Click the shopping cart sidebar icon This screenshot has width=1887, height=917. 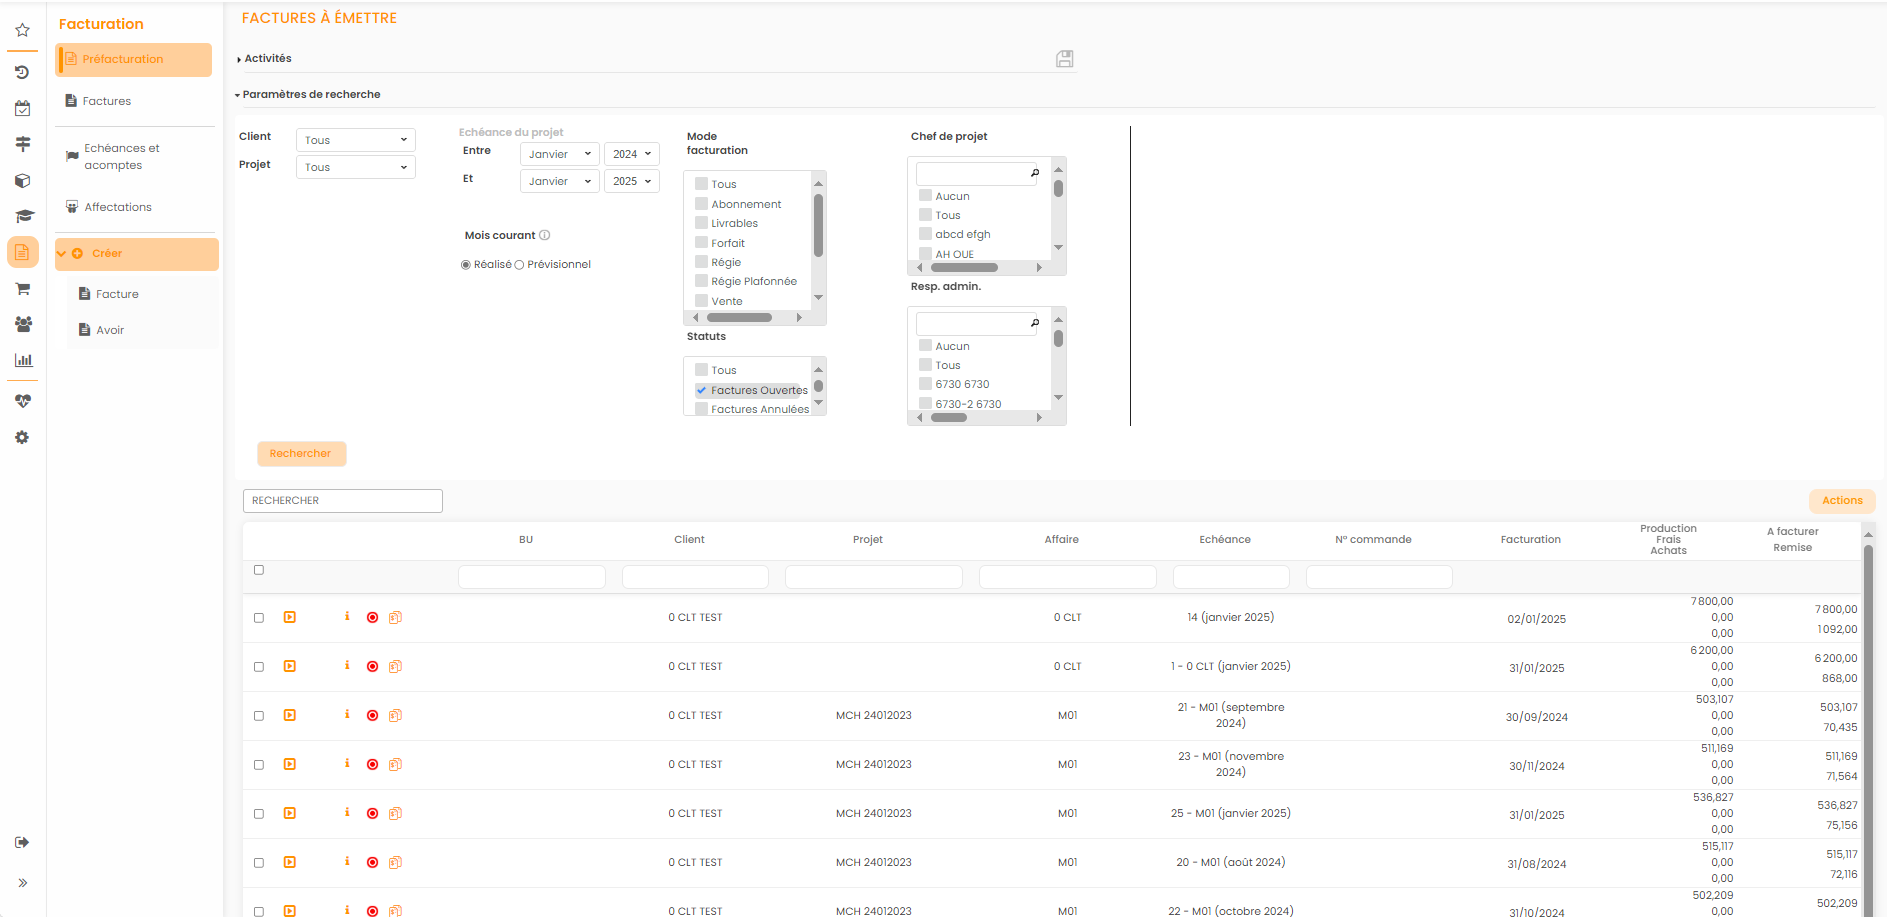22,289
